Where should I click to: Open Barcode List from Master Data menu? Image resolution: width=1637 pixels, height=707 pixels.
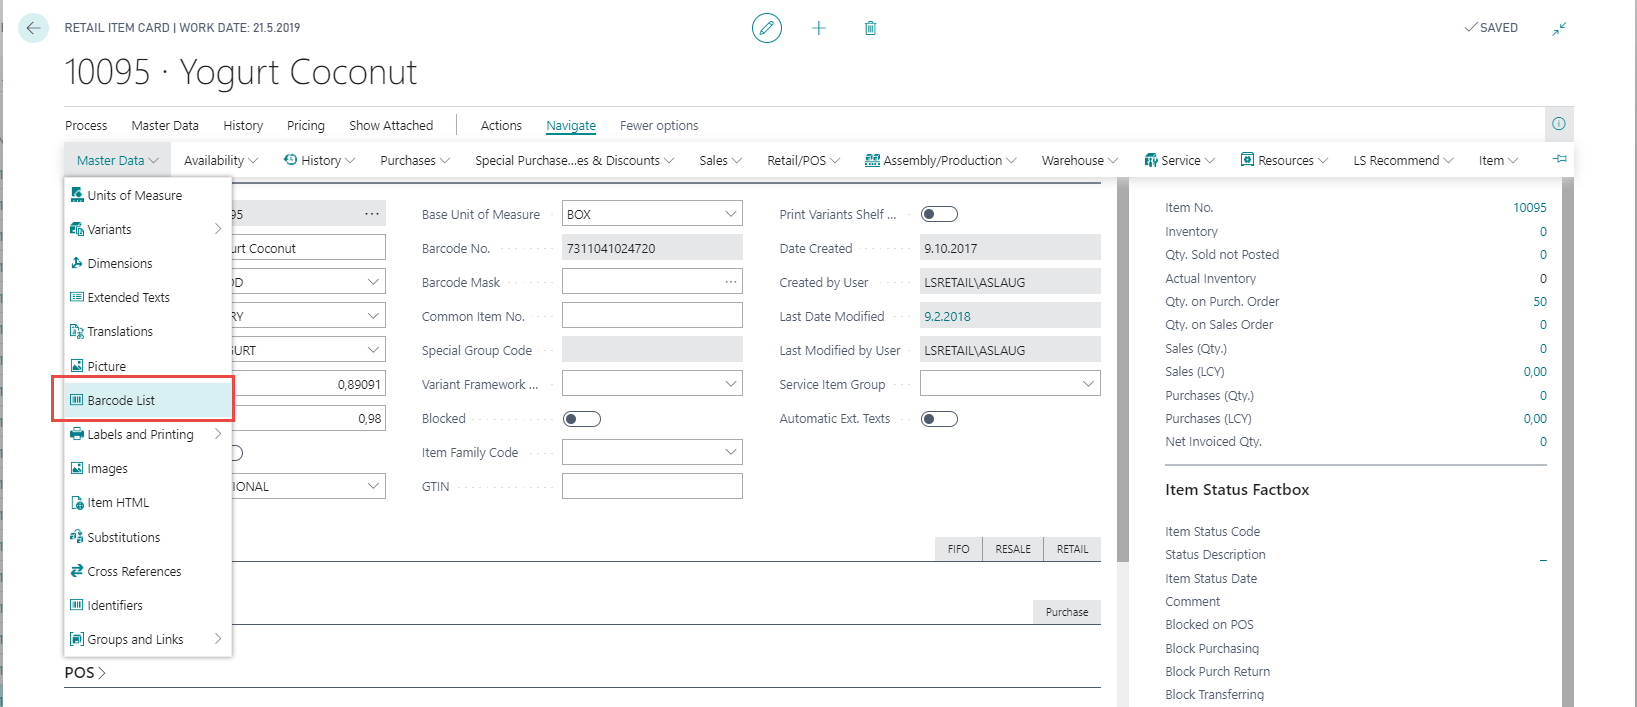point(121,400)
